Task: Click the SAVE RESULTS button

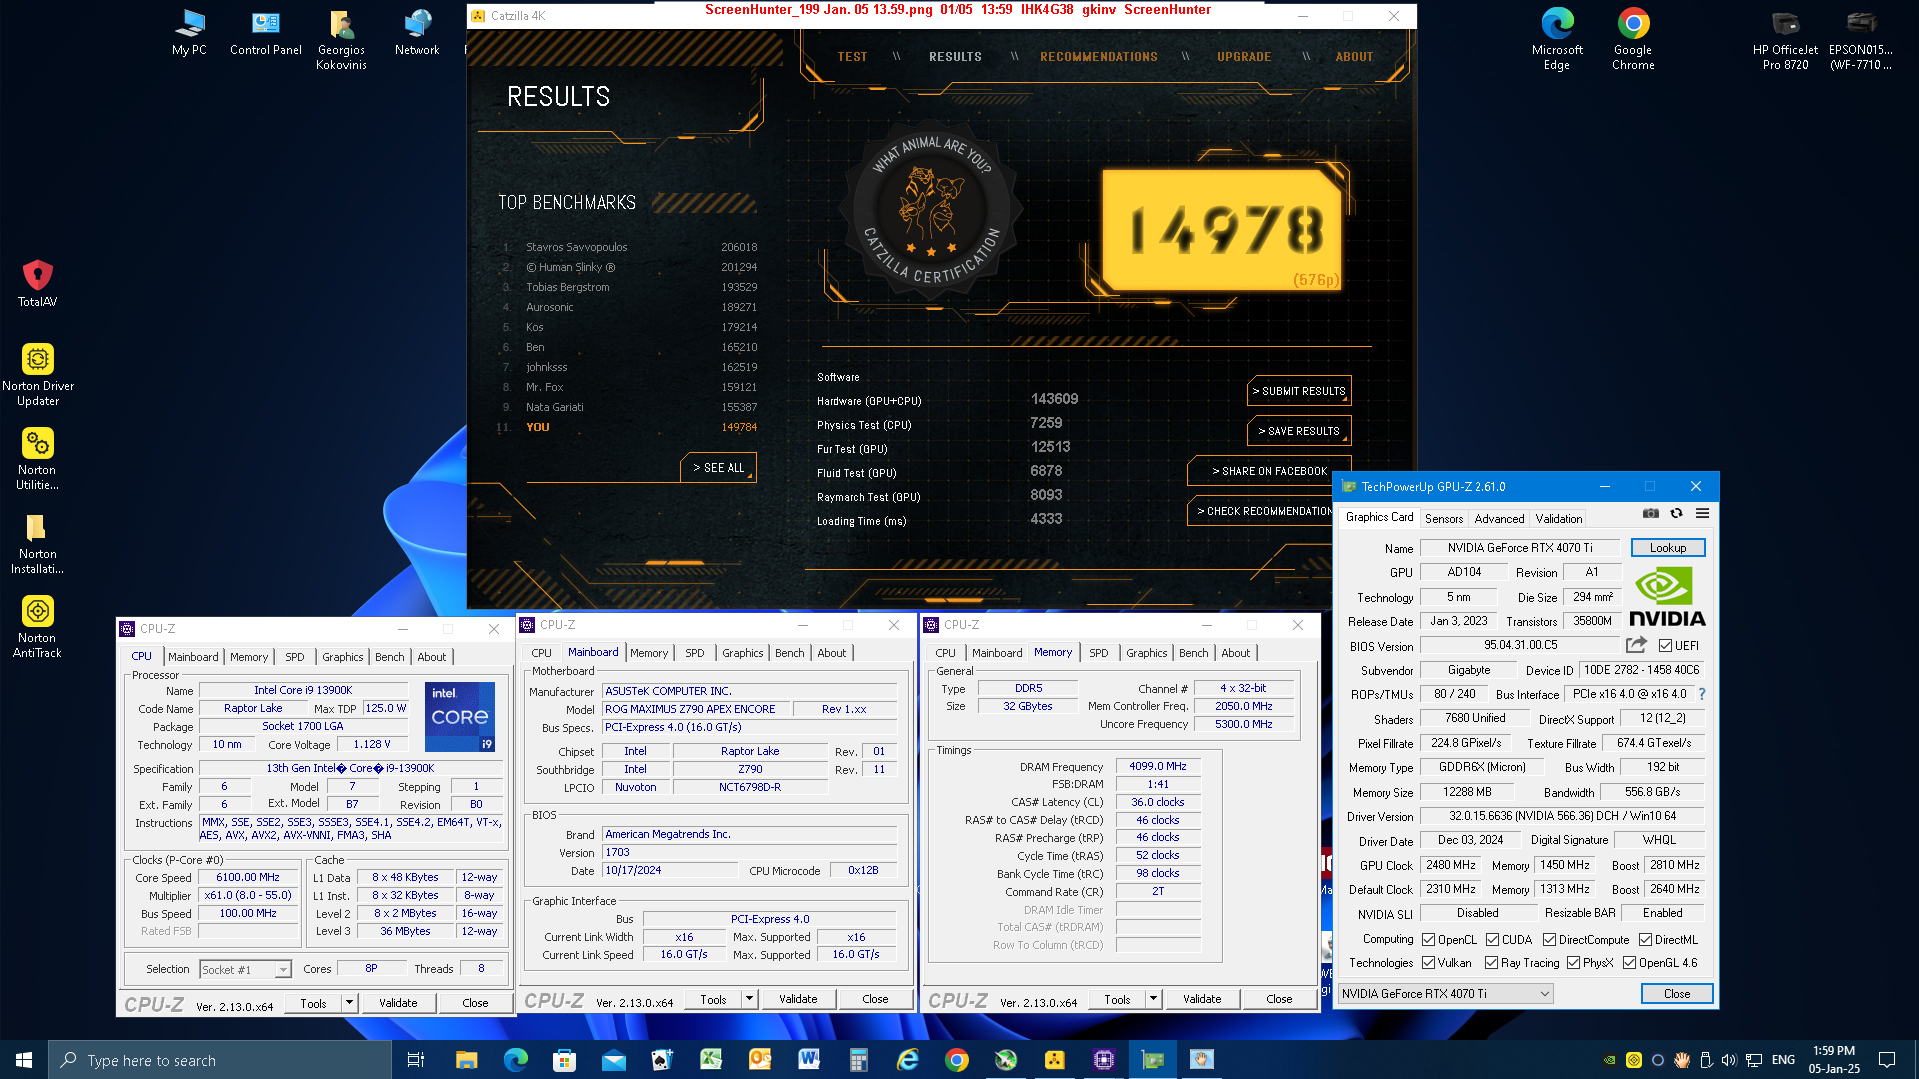Action: point(1299,431)
